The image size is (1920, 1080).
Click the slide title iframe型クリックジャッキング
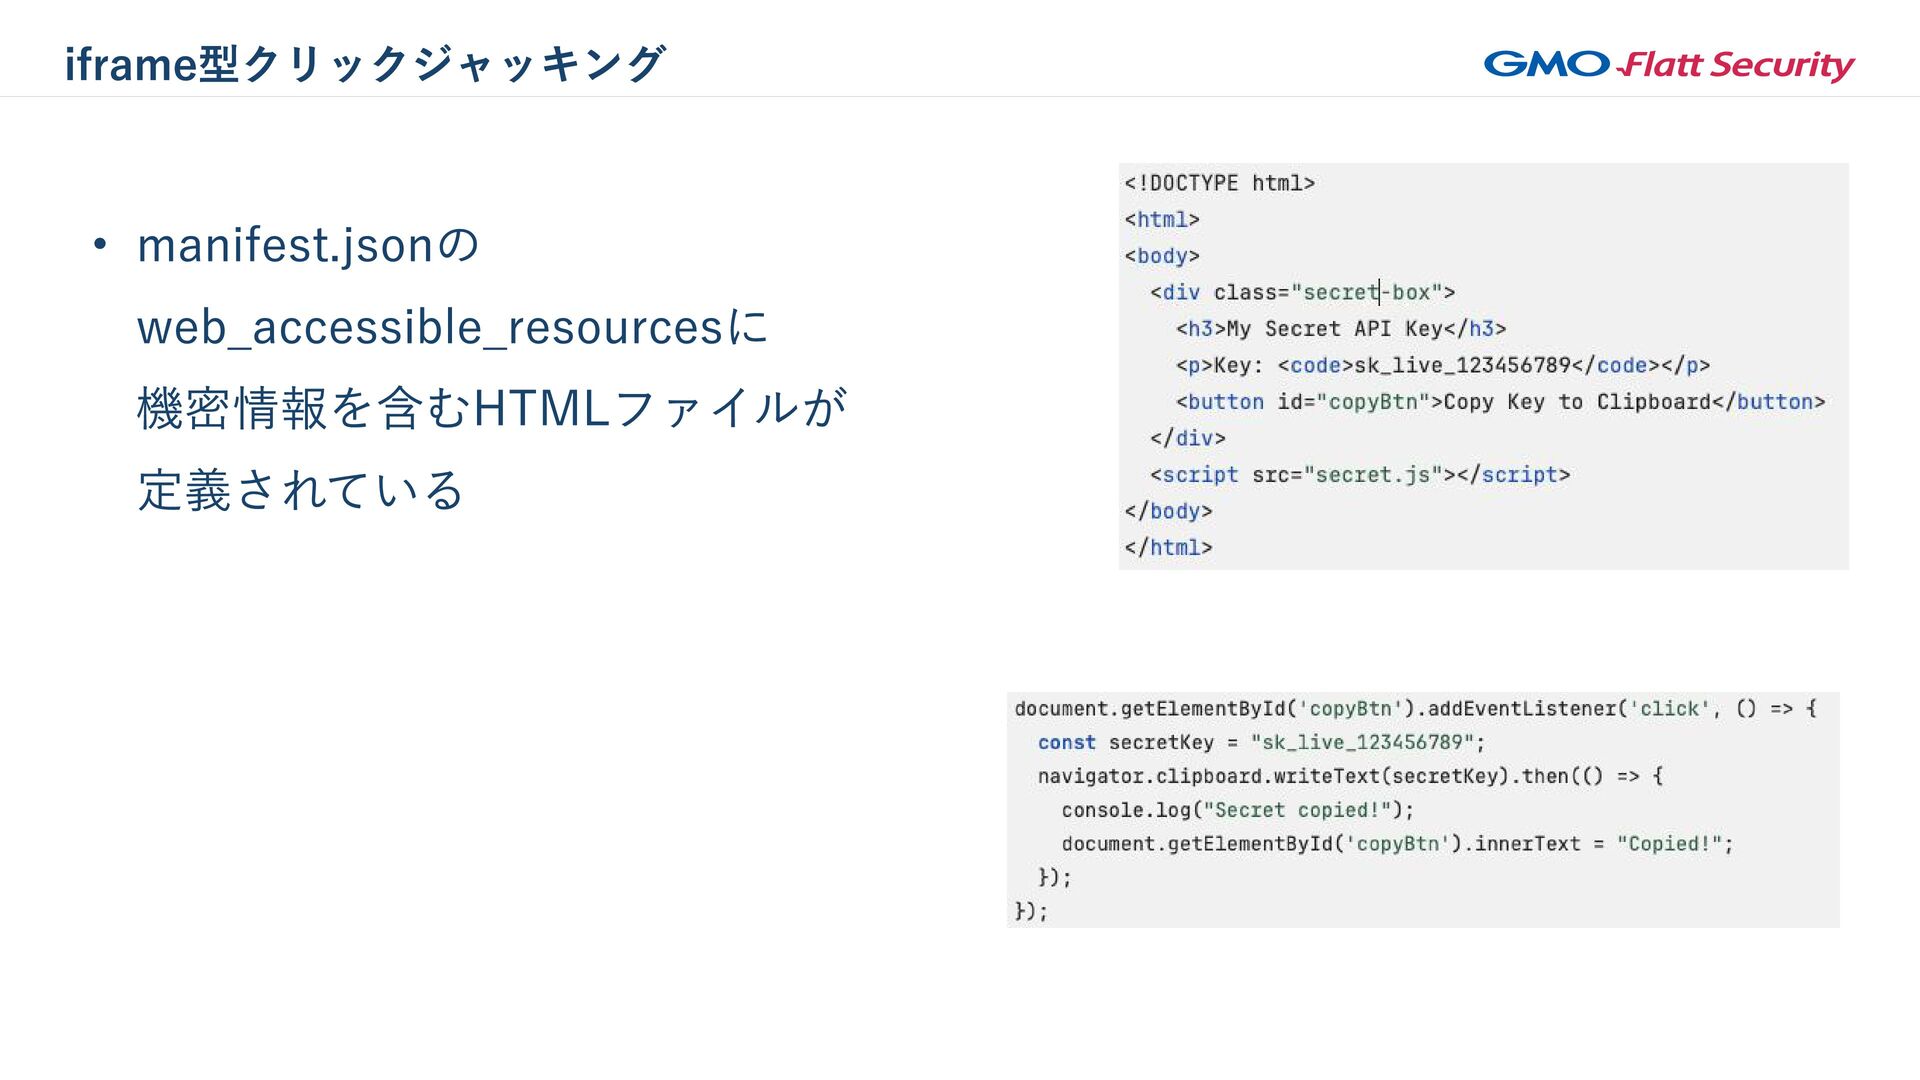point(364,64)
